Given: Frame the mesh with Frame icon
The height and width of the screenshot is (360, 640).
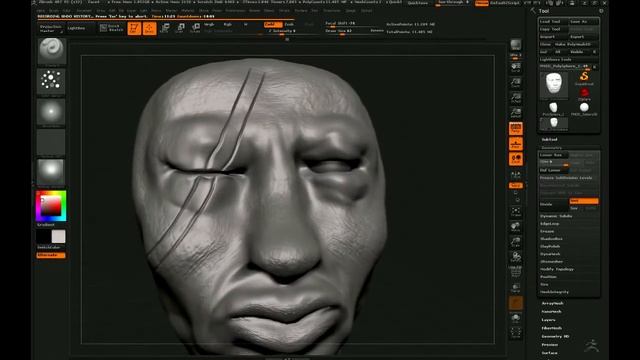Looking at the screenshot, I should (516, 211).
